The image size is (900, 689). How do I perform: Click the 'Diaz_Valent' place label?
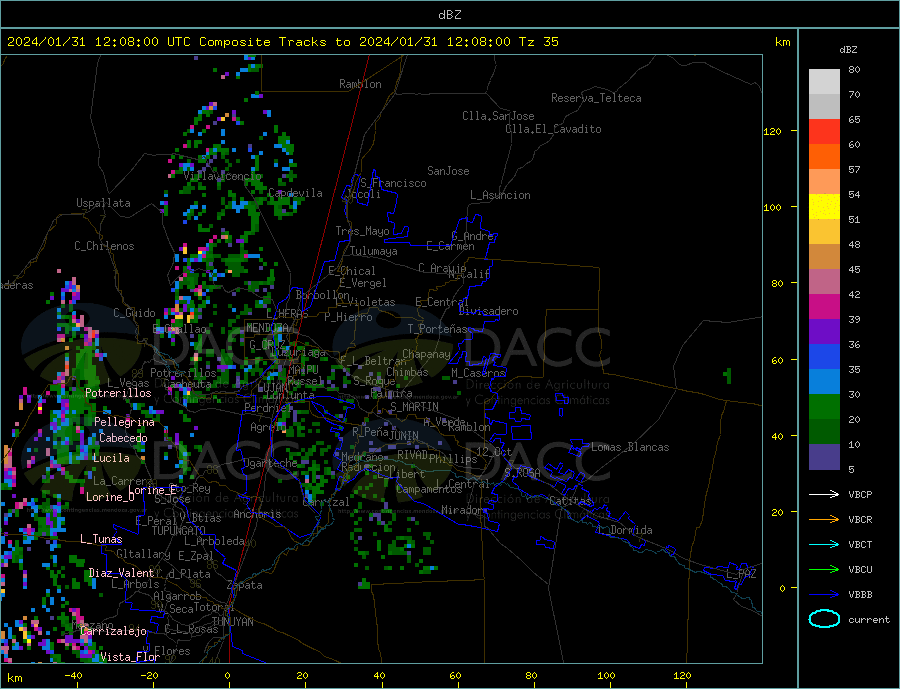tap(121, 573)
